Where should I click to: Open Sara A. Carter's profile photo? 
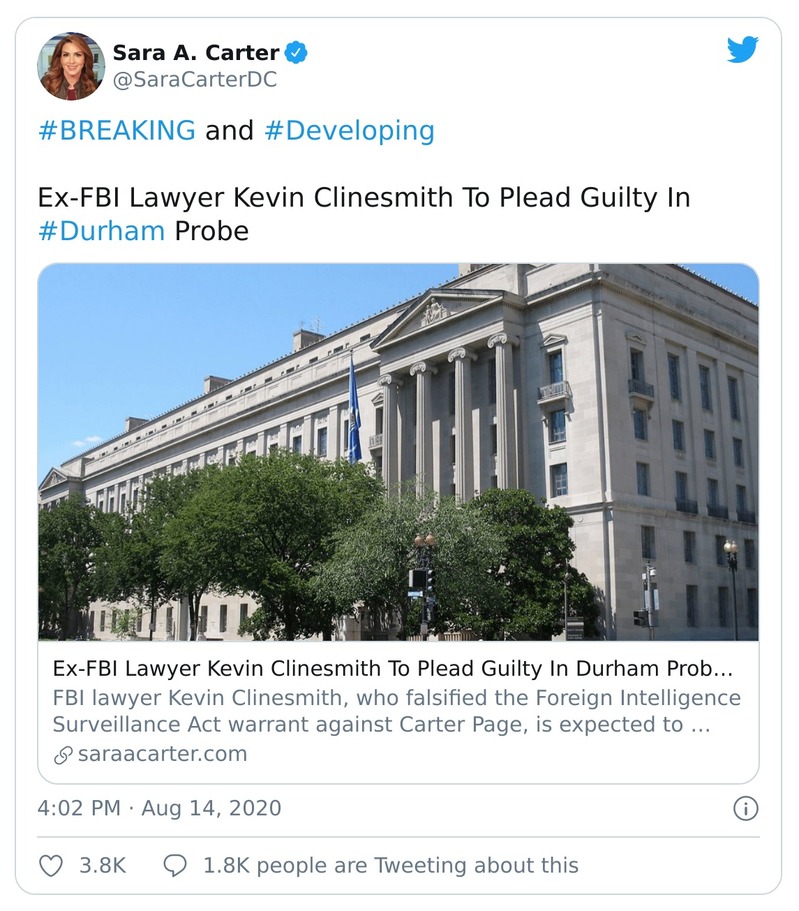click(x=71, y=66)
